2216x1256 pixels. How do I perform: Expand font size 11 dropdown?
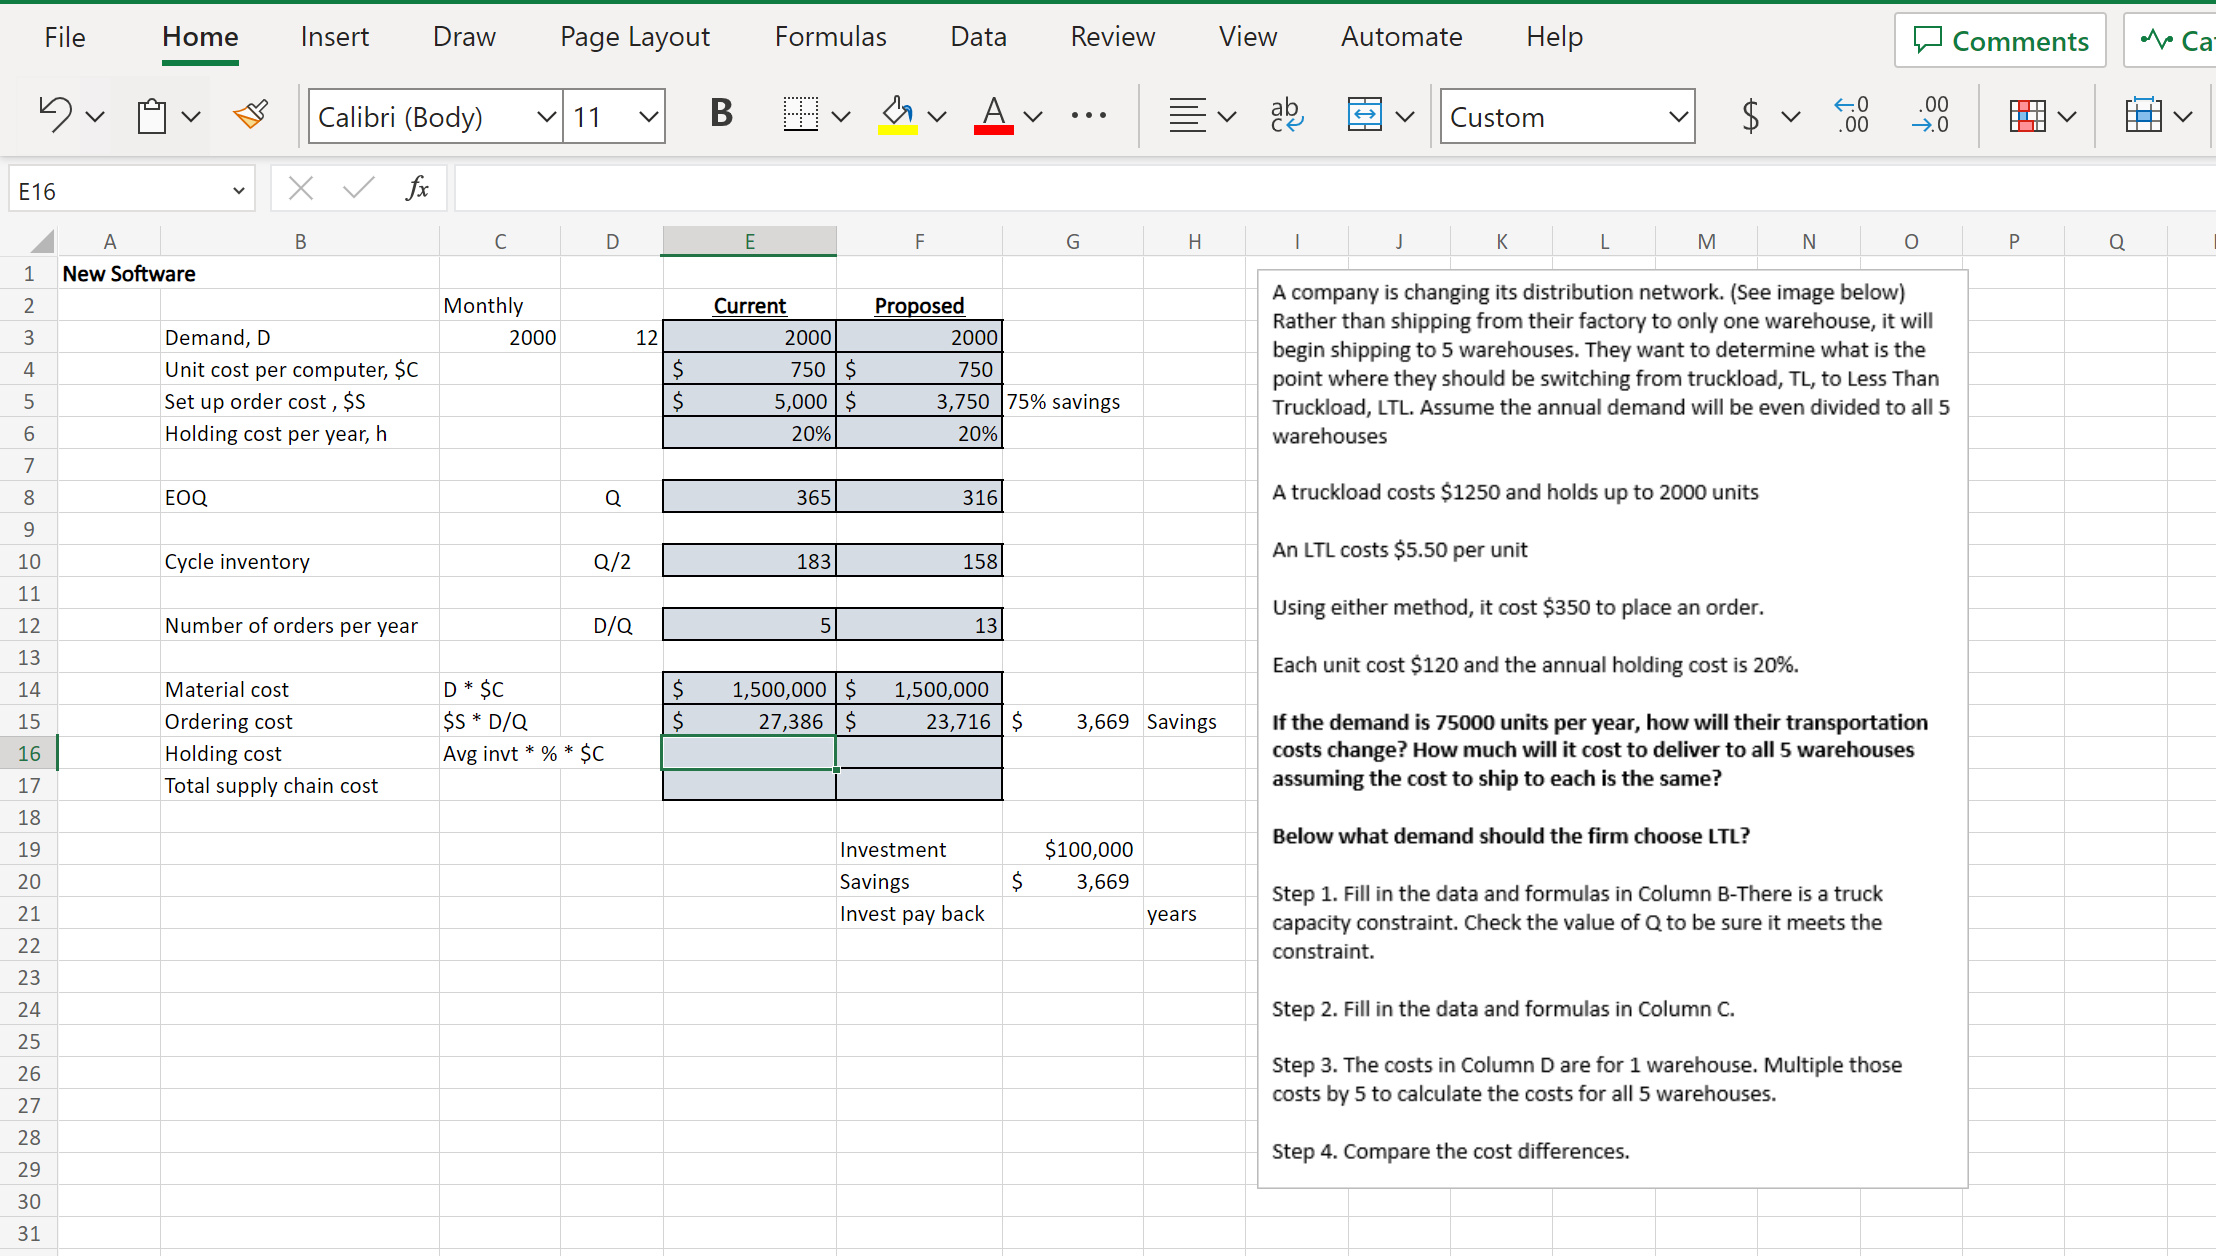[648, 116]
